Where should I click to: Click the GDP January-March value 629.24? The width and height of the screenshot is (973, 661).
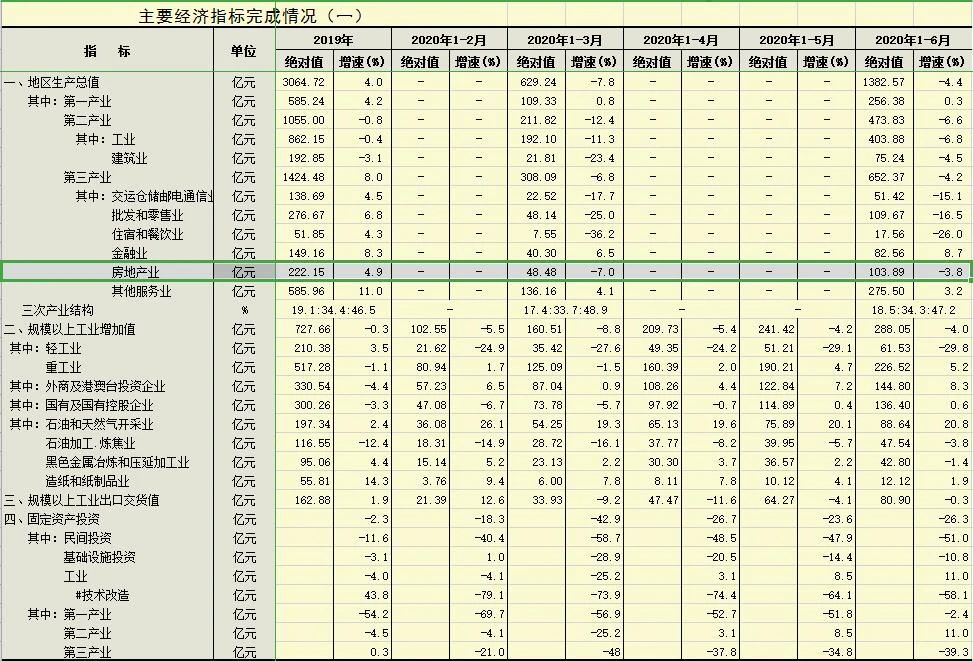[538, 82]
